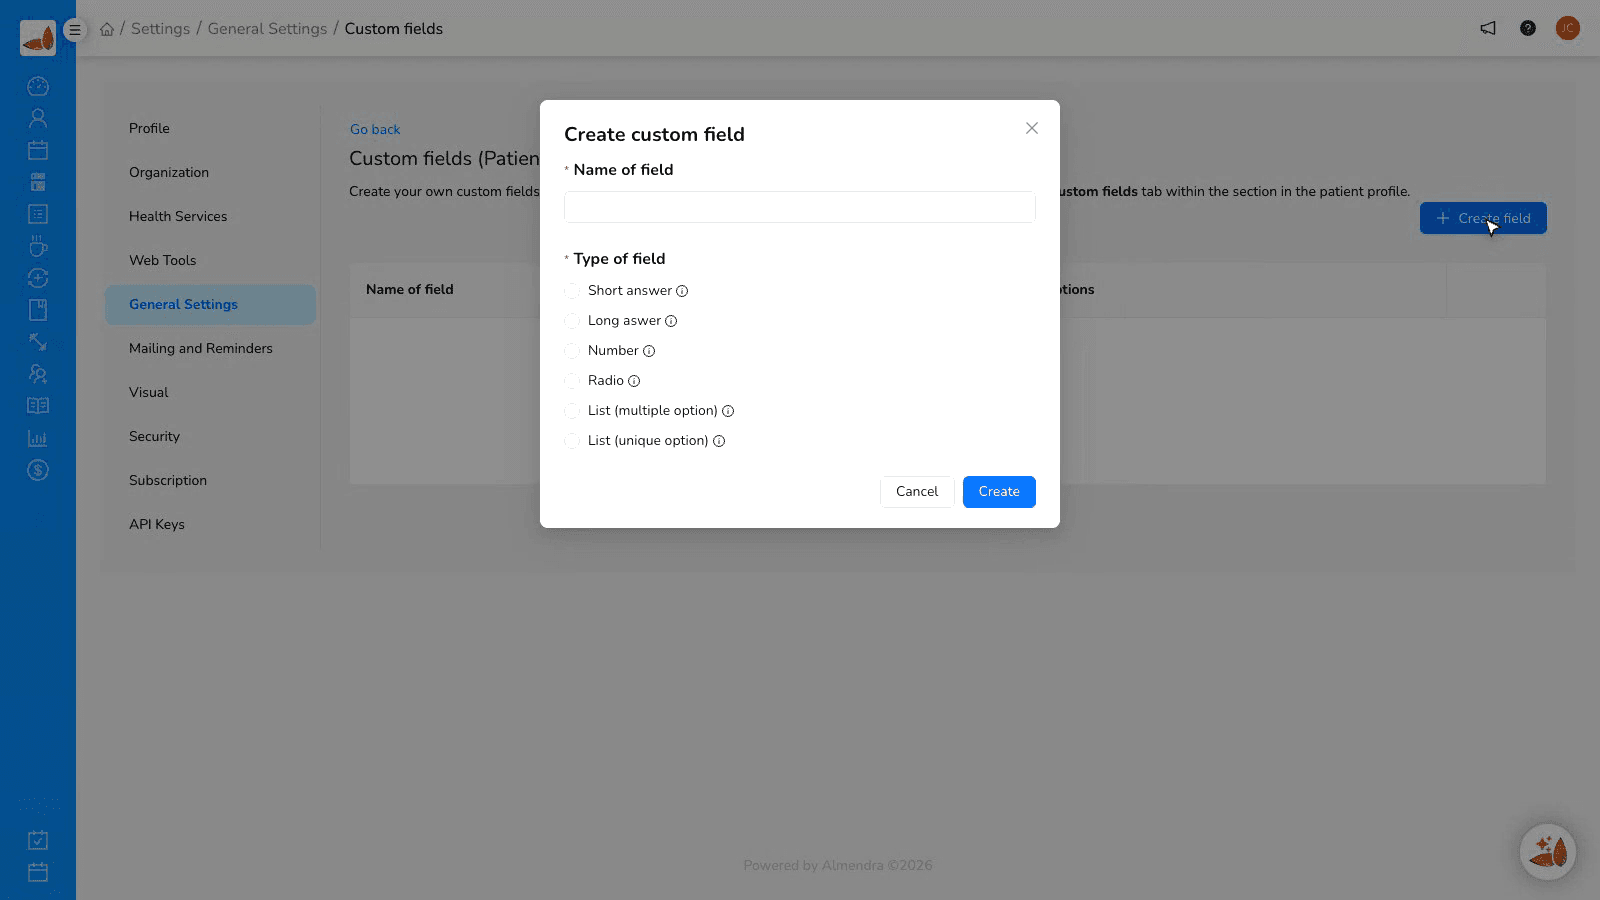Select the Long aswer radio option
1600x900 pixels.
point(572,321)
